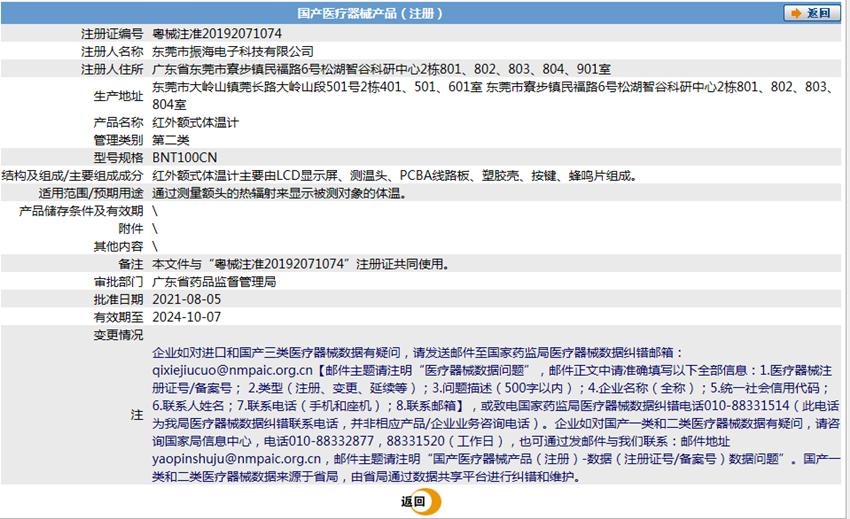The image size is (850, 519).
Task: Click the 注册人名称 label
Action: [112, 52]
